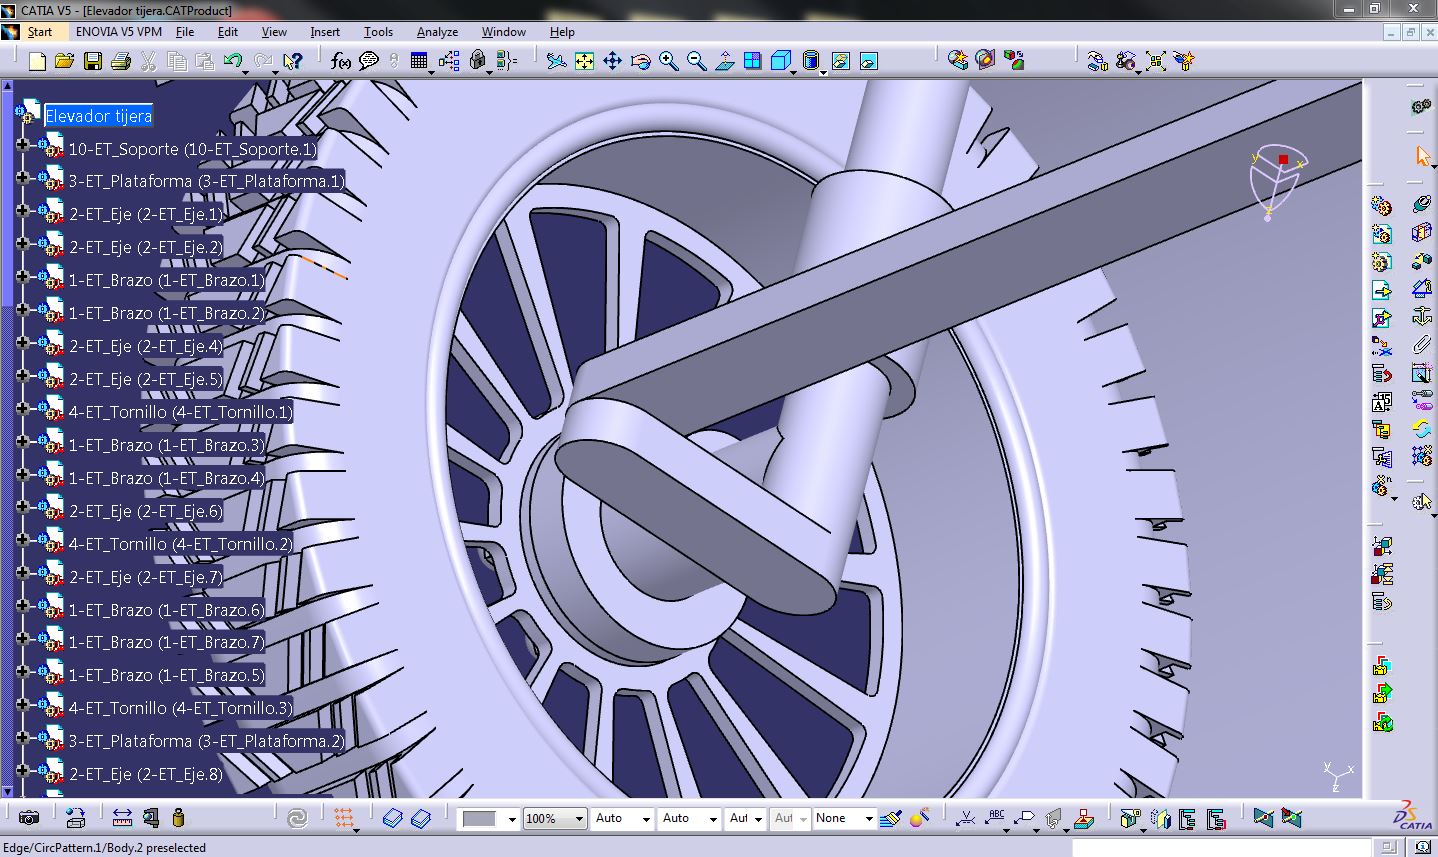Select the Isometric View cube icon
The width and height of the screenshot is (1438, 857).
click(780, 61)
